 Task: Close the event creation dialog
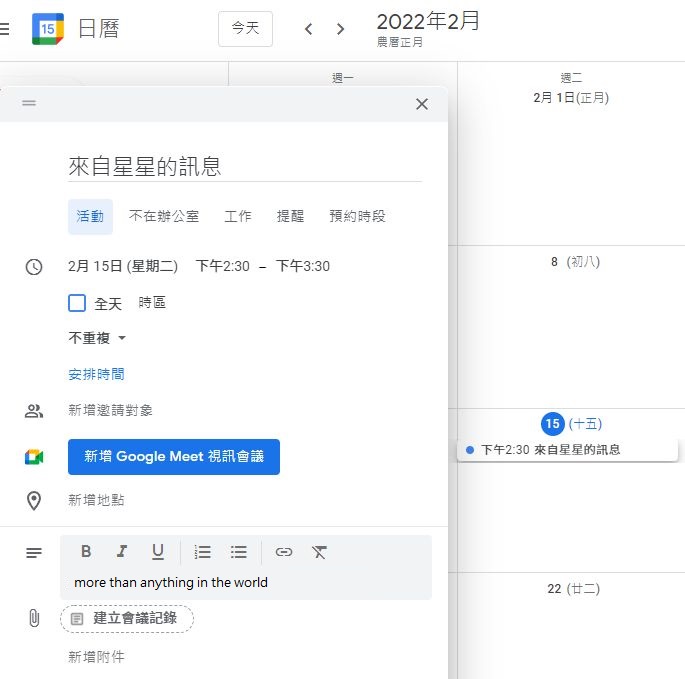pyautogui.click(x=422, y=104)
